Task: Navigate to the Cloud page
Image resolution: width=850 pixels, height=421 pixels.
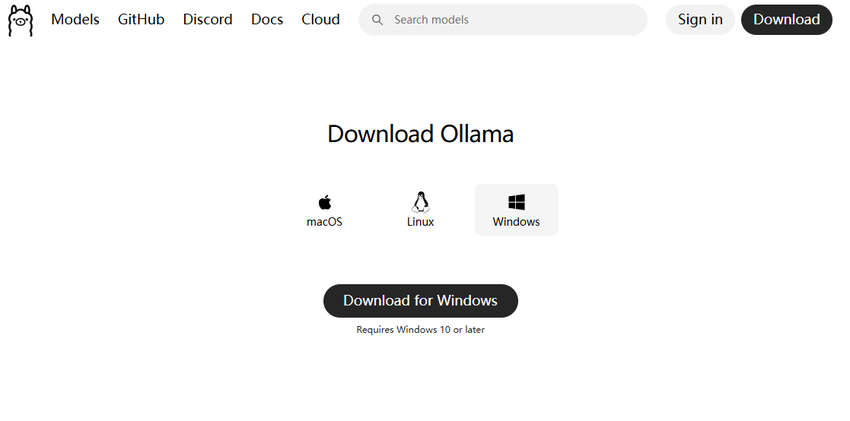Action: click(x=320, y=20)
